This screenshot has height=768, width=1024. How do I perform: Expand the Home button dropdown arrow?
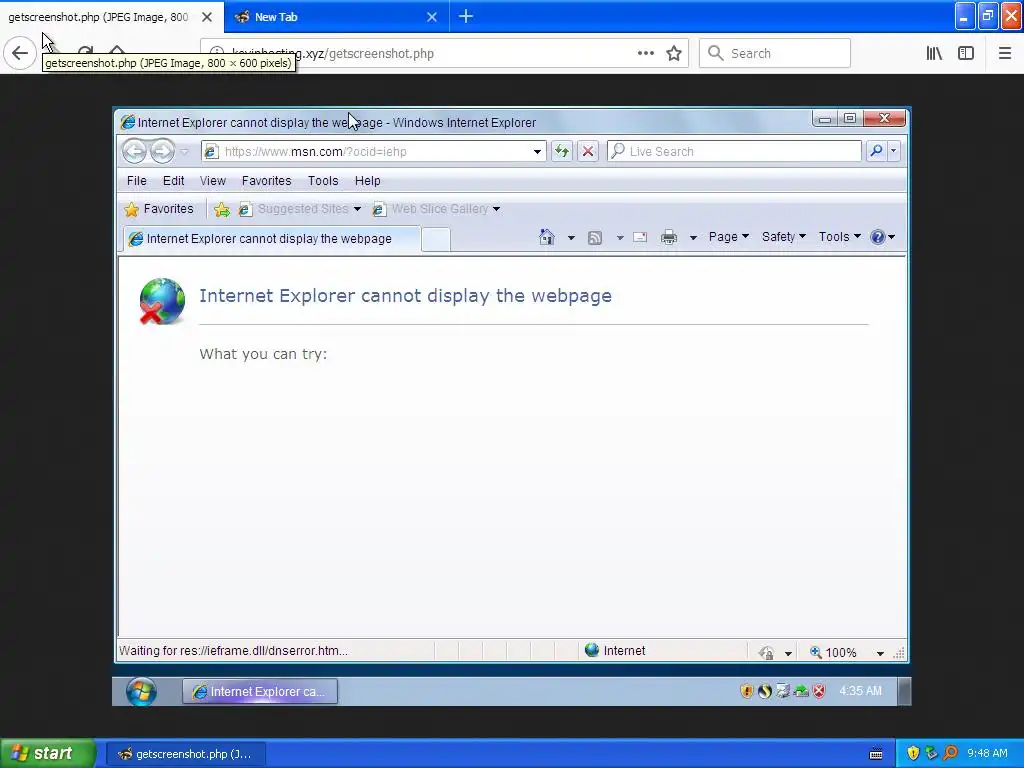[571, 238]
